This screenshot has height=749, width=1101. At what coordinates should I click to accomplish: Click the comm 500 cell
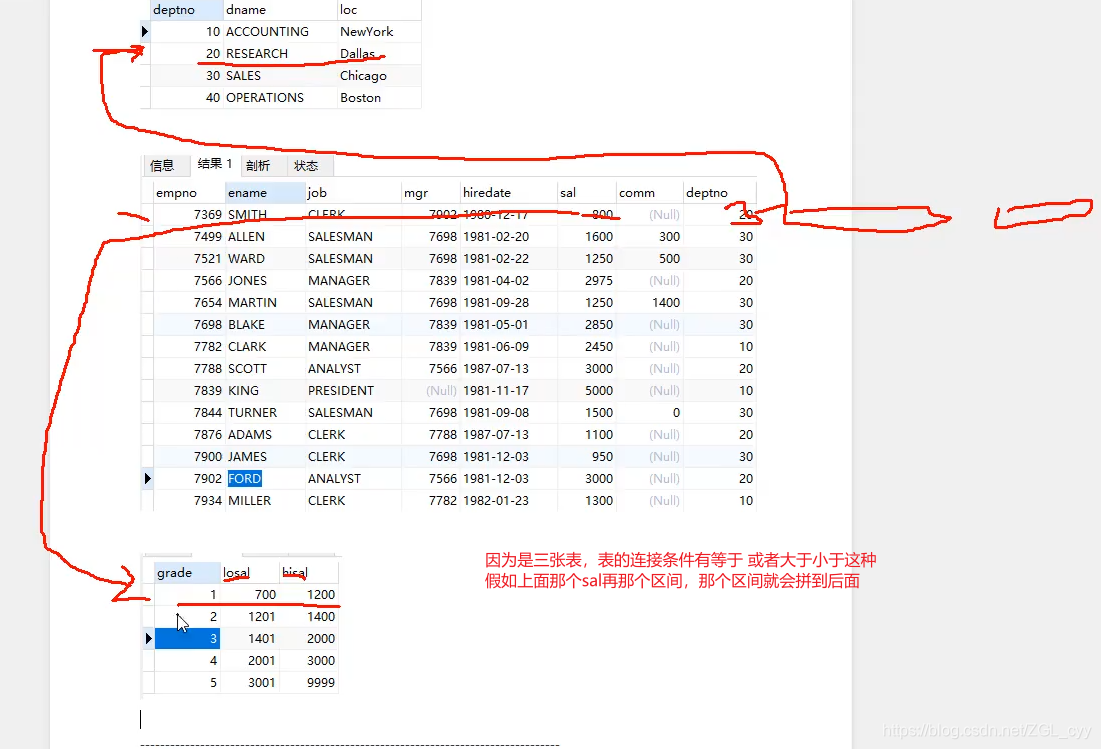[x=650, y=258]
